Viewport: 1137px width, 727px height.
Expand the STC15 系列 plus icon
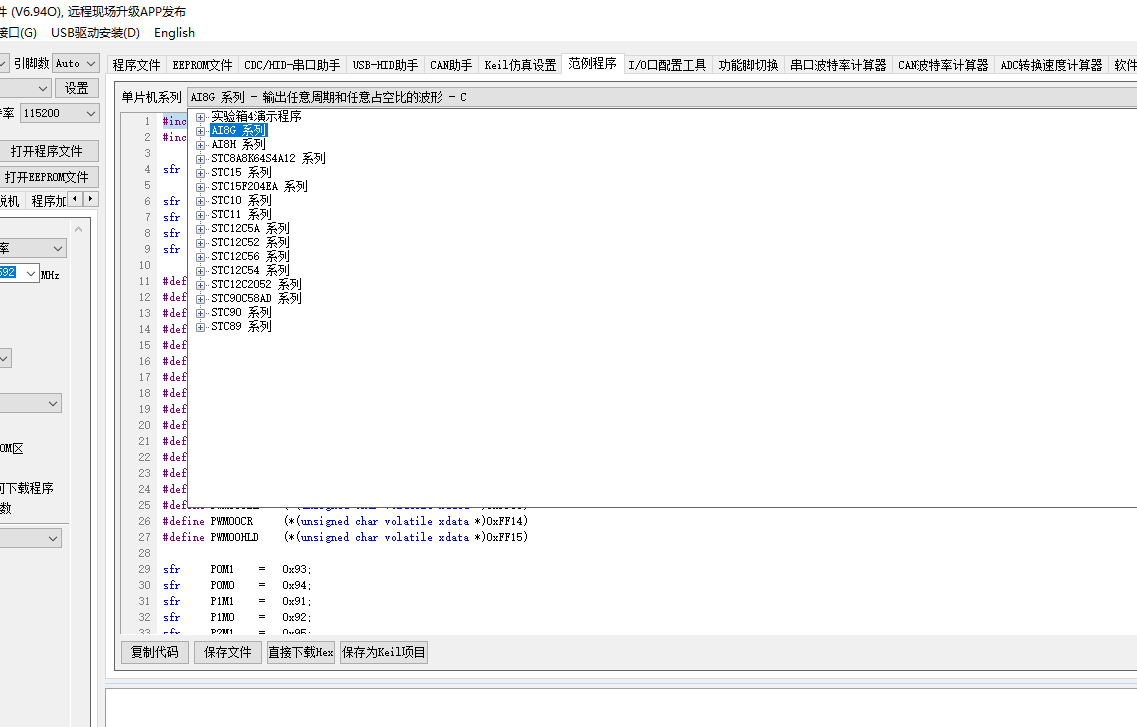click(201, 173)
